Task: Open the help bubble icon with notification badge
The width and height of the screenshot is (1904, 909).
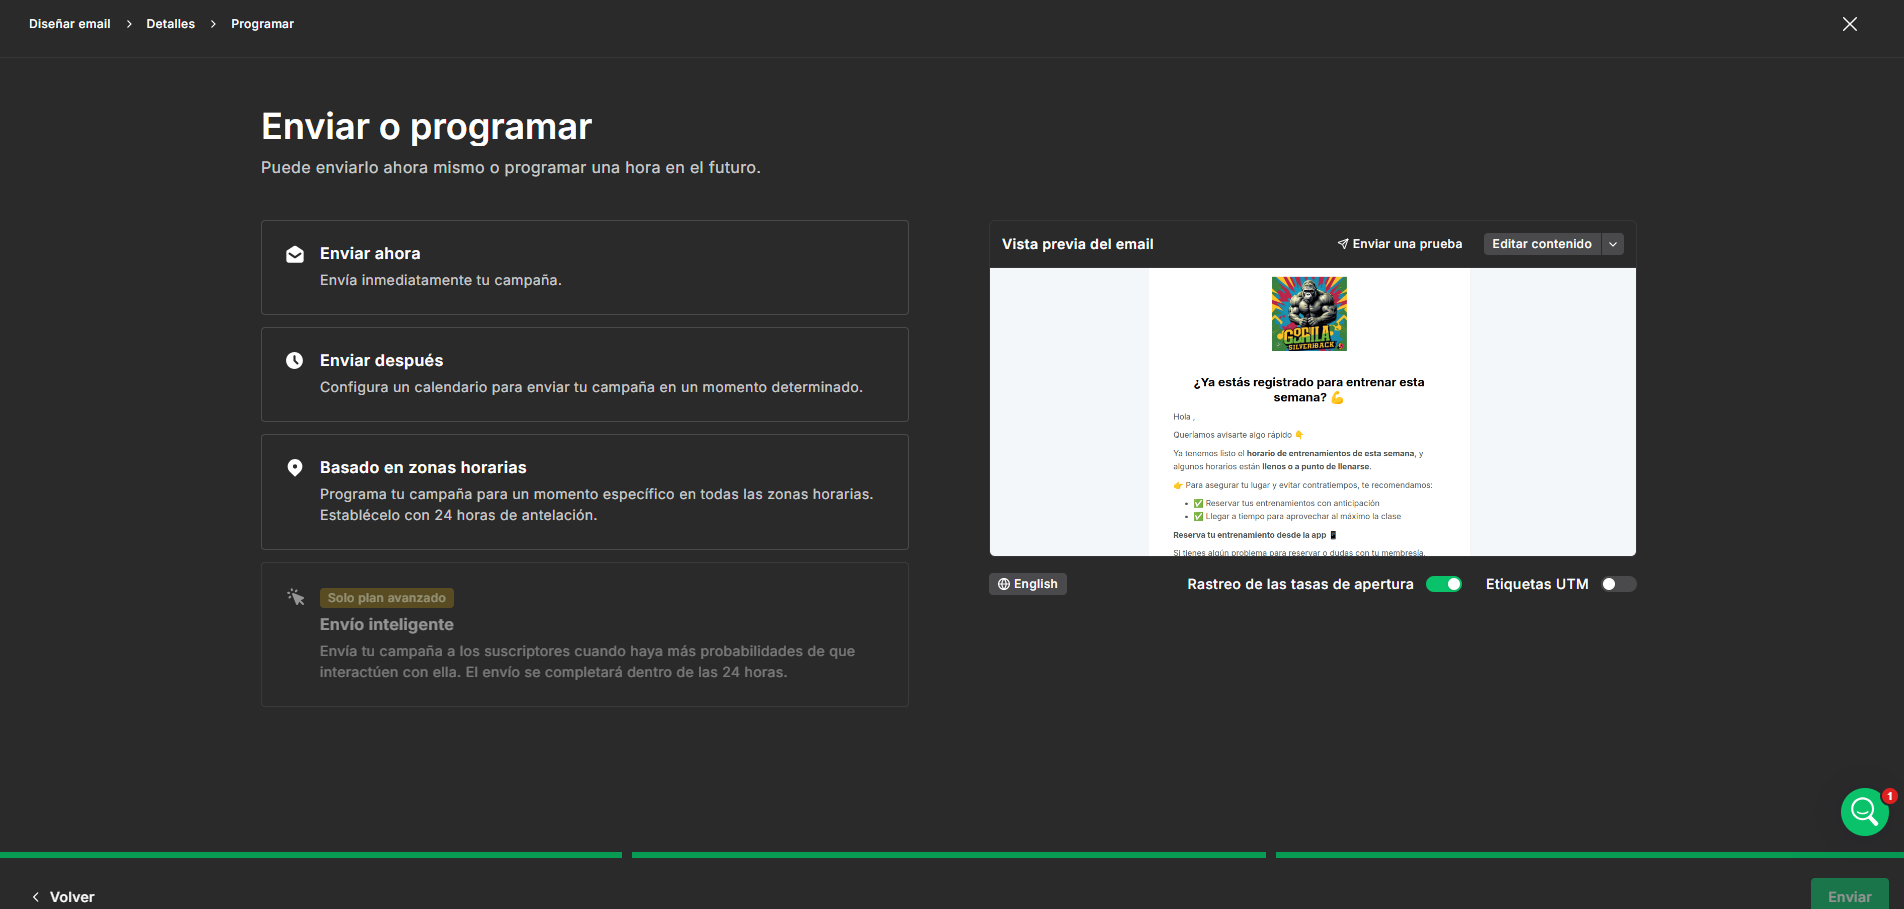Action: [x=1863, y=811]
